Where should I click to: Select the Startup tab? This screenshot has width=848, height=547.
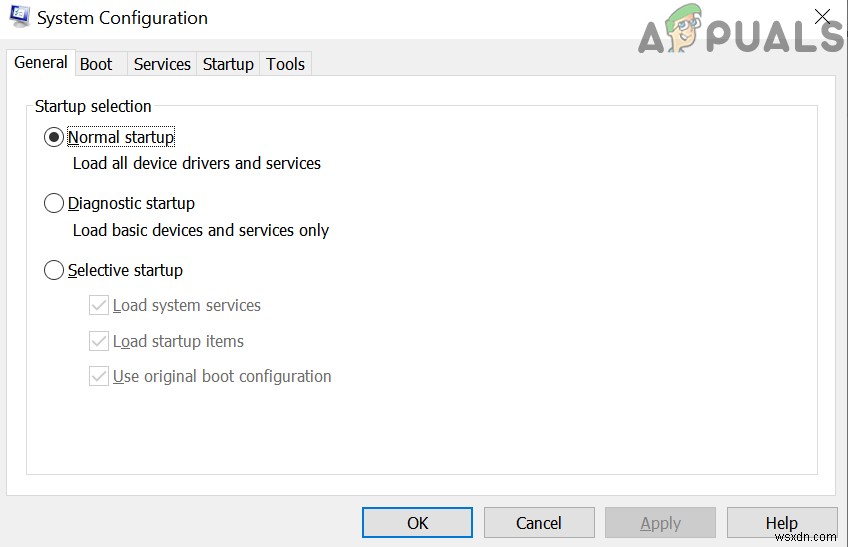pyautogui.click(x=228, y=64)
